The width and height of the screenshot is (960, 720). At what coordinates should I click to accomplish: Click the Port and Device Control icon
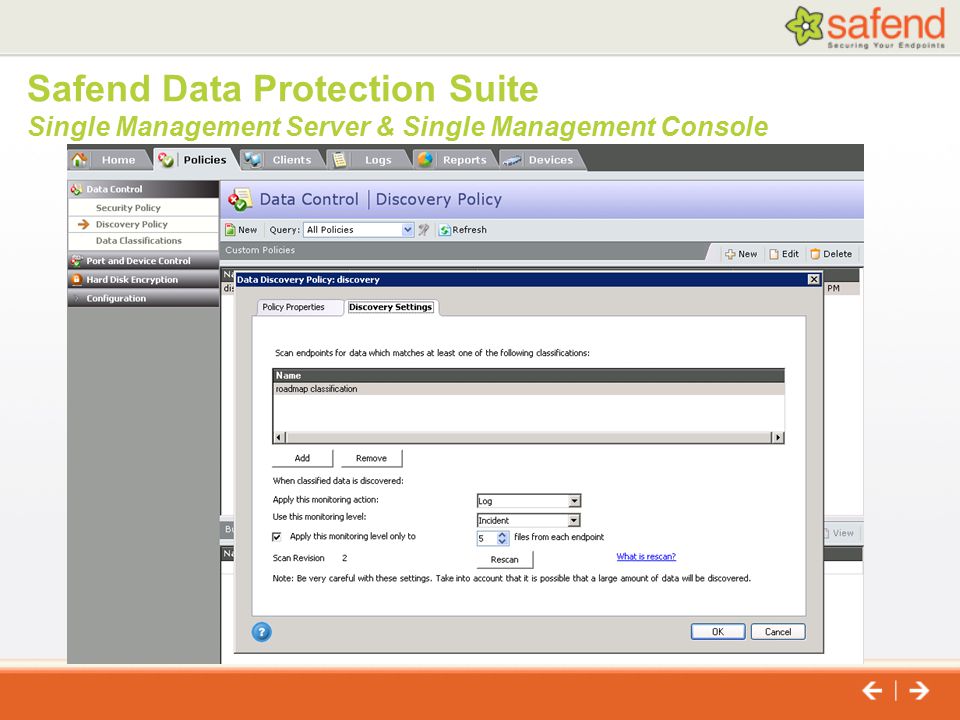point(77,261)
